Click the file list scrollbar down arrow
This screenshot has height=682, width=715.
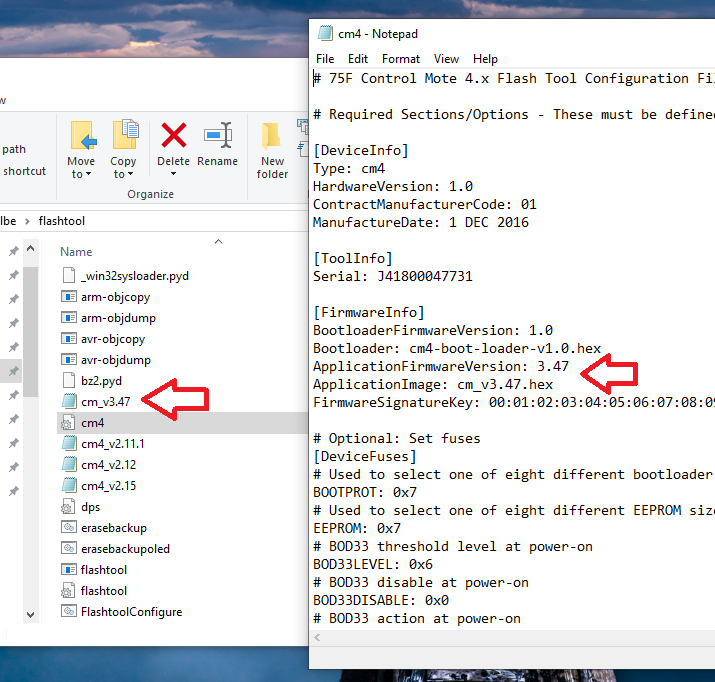tap(31, 615)
